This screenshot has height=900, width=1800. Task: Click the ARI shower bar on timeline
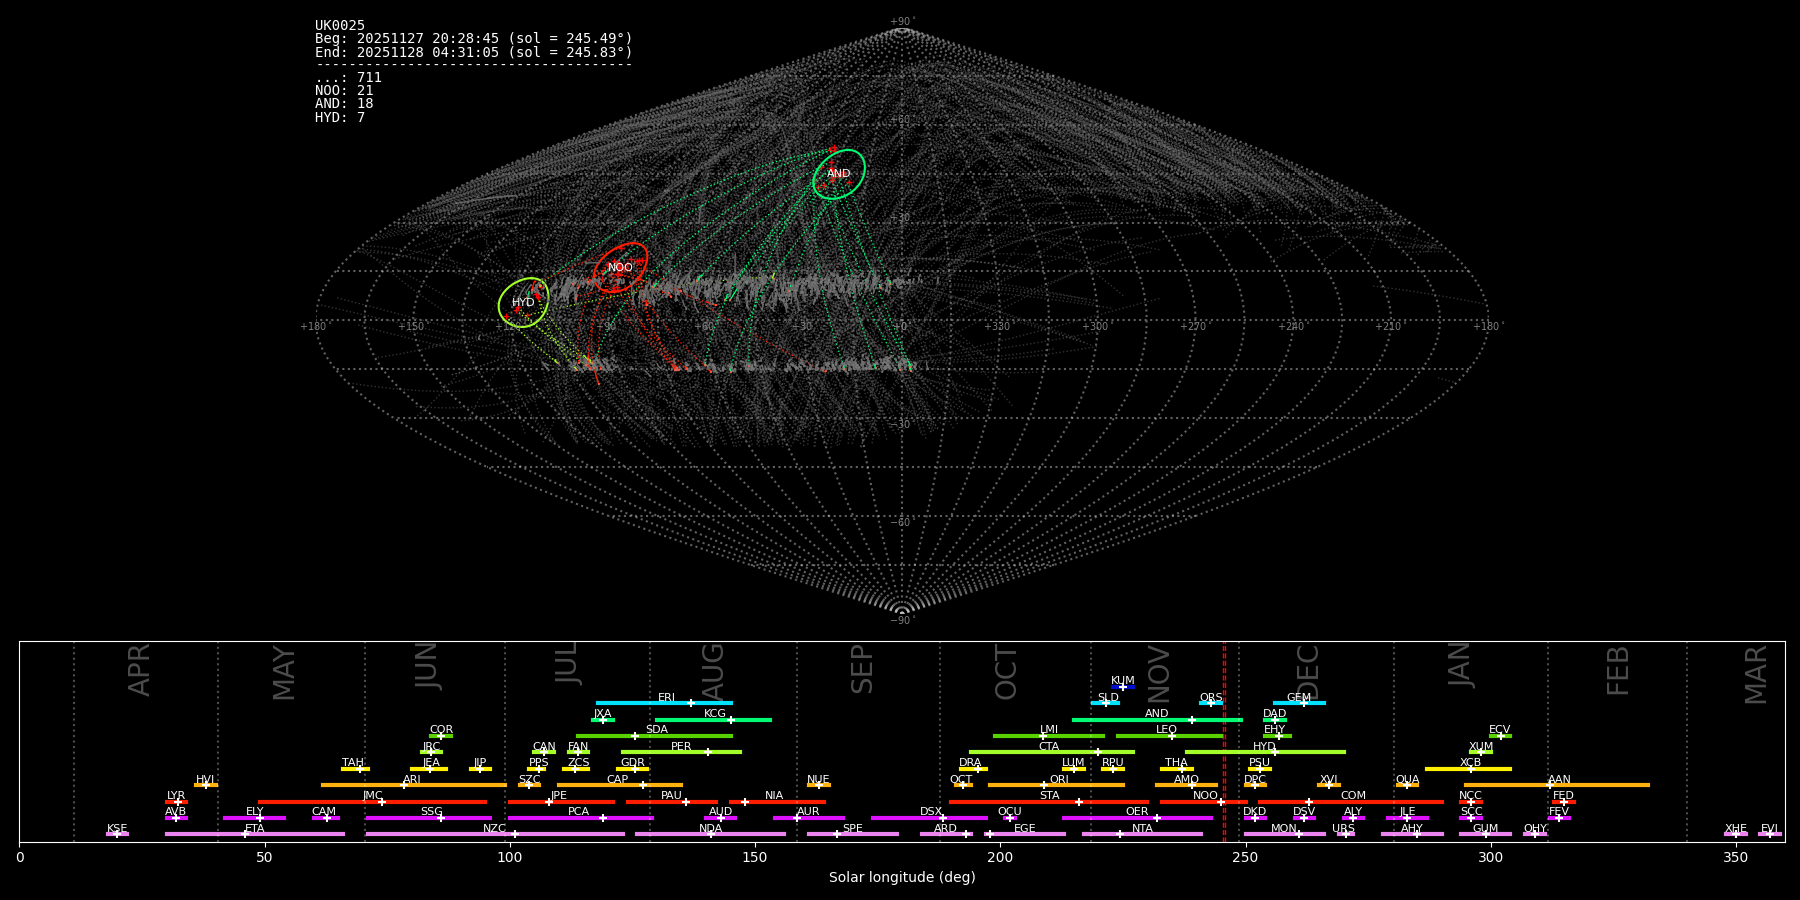click(x=413, y=785)
